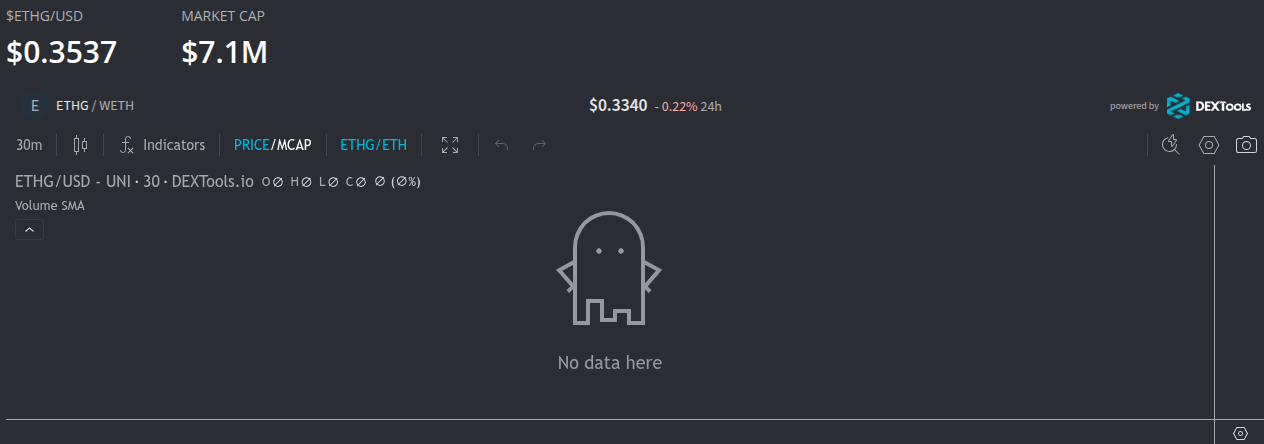Collapse the legend with the chevron button

[29, 230]
